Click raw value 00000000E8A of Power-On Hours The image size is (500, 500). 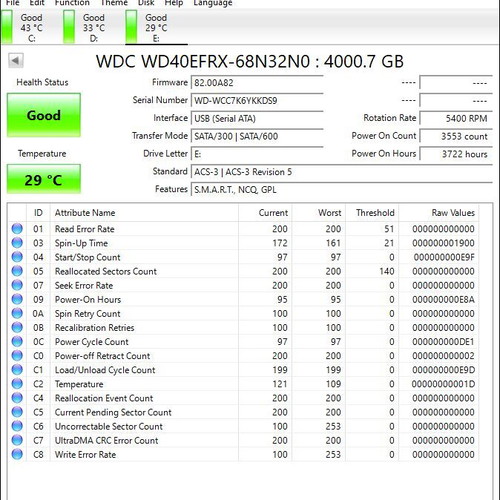(443, 299)
